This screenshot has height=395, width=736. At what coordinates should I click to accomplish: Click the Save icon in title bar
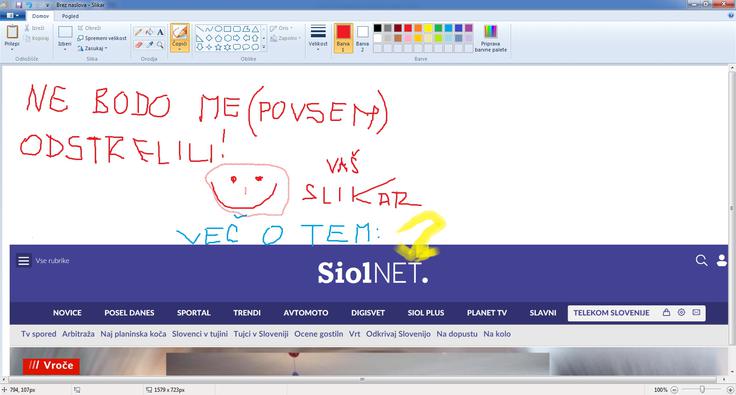click(19, 5)
